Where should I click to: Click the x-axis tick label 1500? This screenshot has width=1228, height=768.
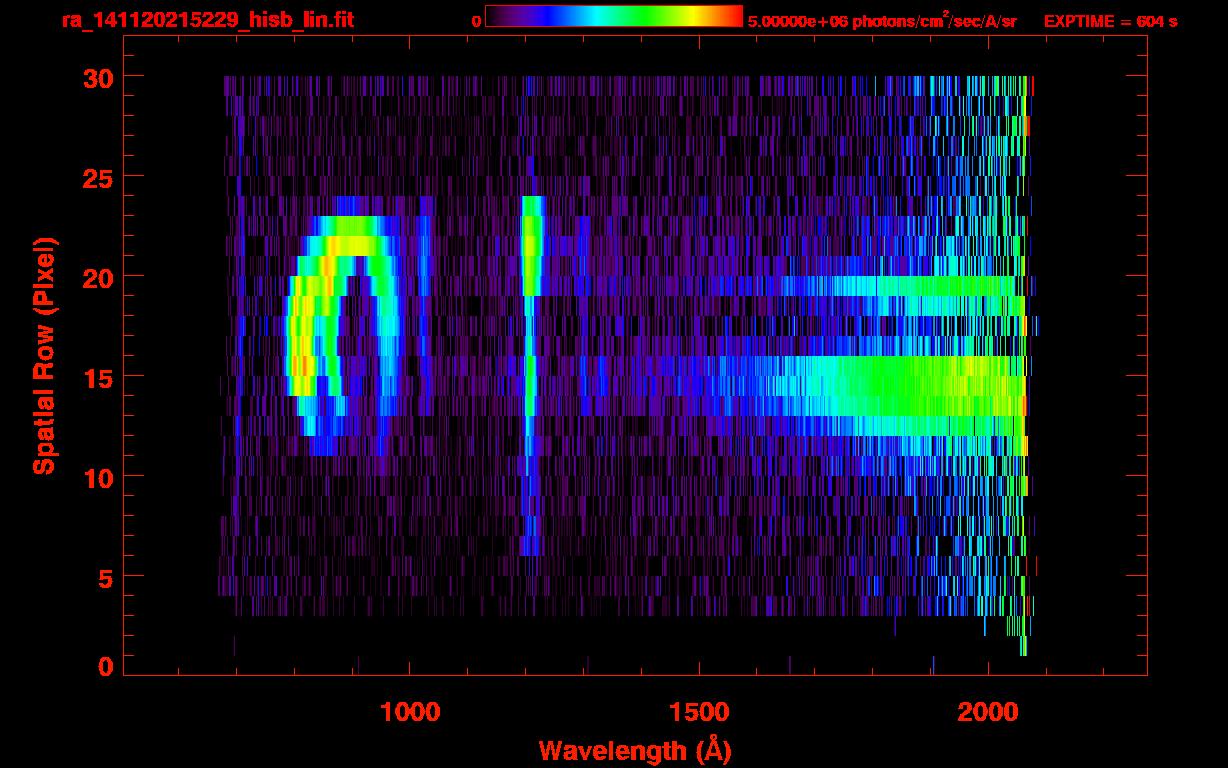click(699, 711)
